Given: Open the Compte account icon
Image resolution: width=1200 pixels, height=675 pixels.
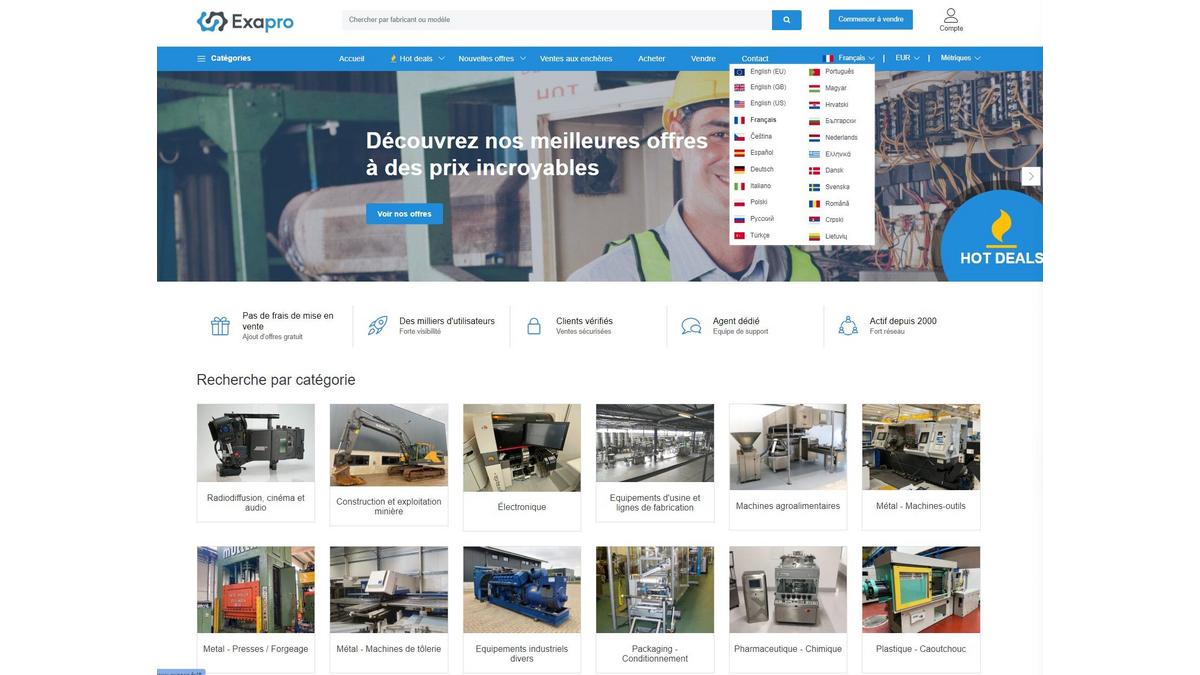Looking at the screenshot, I should point(951,19).
